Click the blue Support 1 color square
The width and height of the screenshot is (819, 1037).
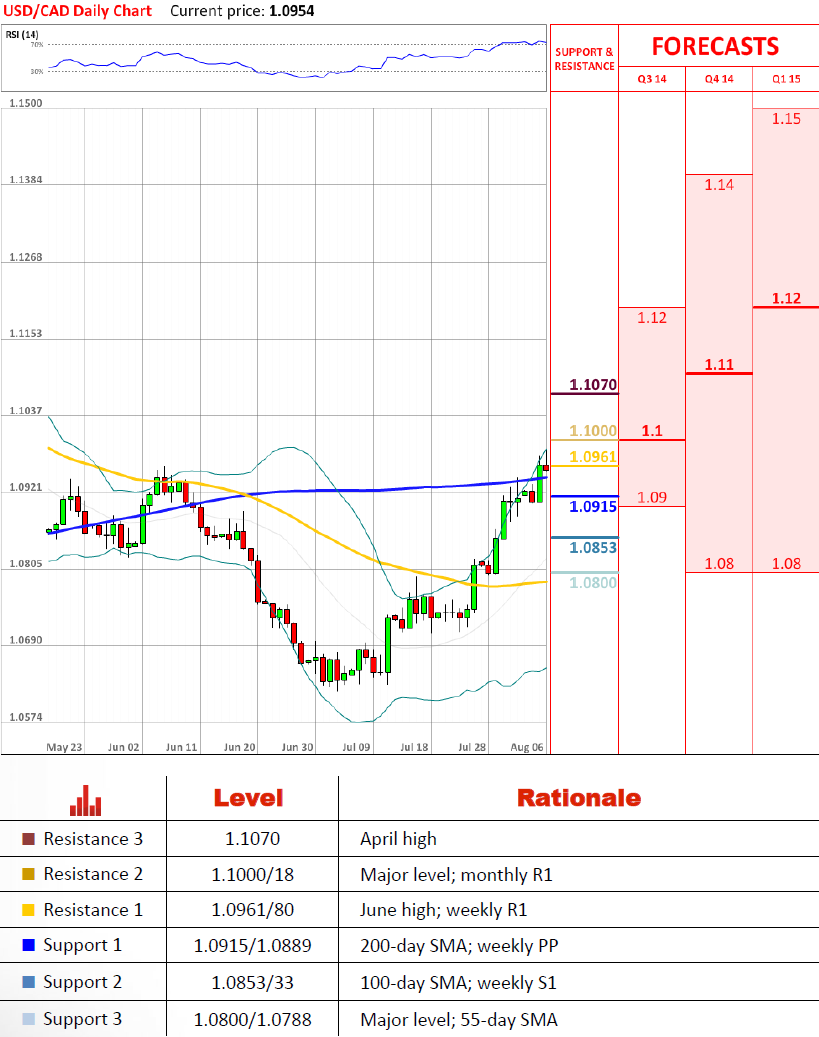coord(28,945)
